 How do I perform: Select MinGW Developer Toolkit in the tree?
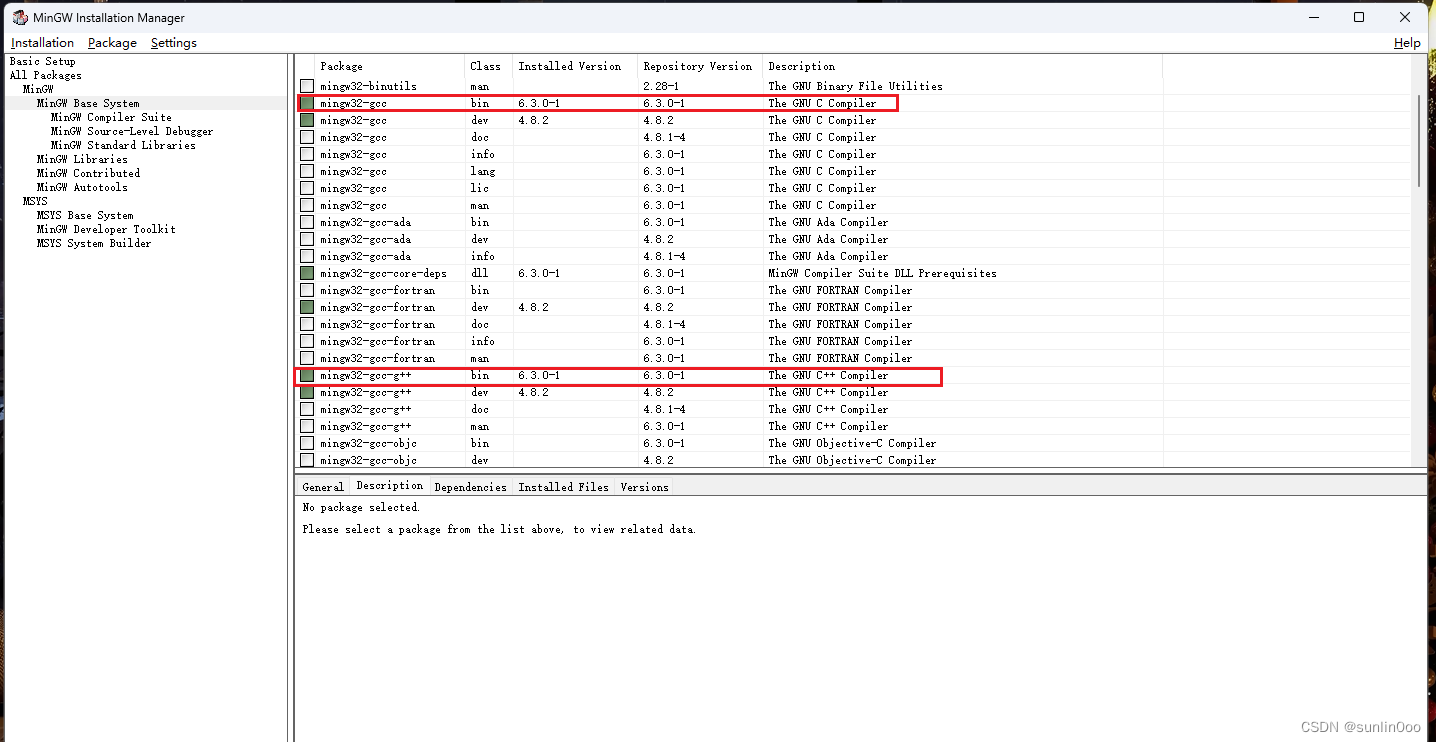click(x=106, y=229)
